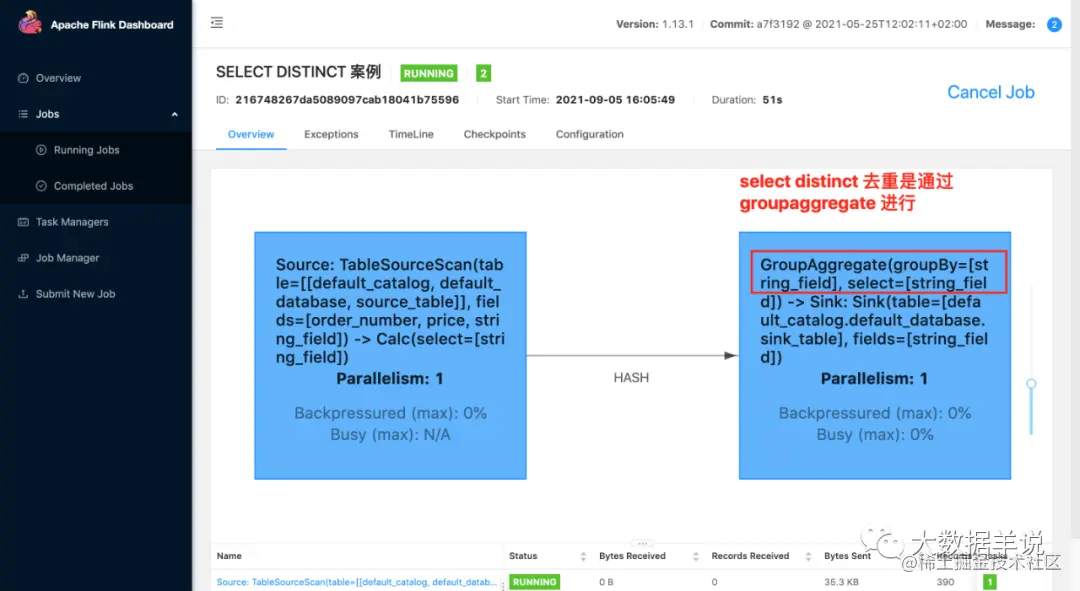Click the start time value 2021-09-05 16:05:49
The width and height of the screenshot is (1080, 591).
[x=615, y=100]
